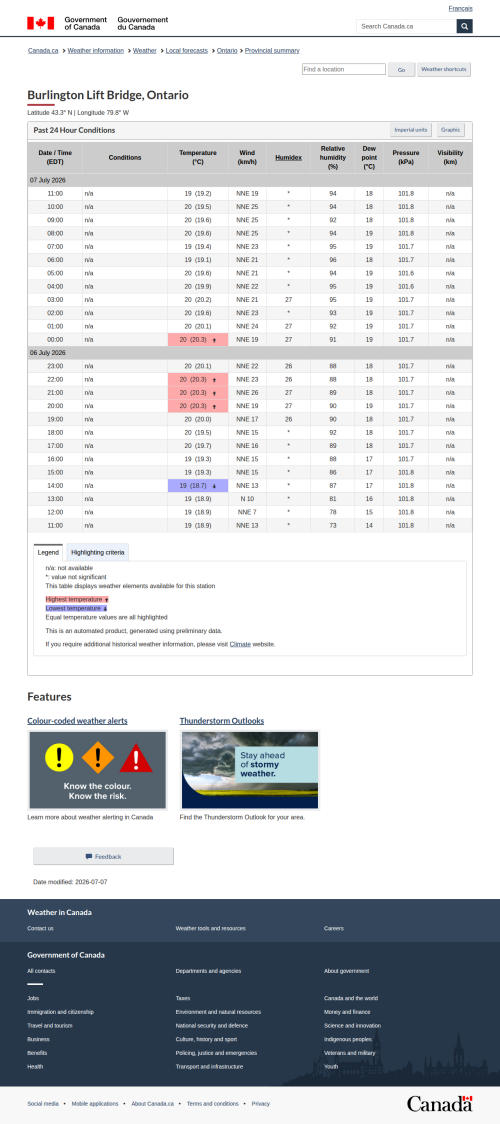Focus the Find a location field
The width and height of the screenshot is (500, 1124).
click(343, 70)
